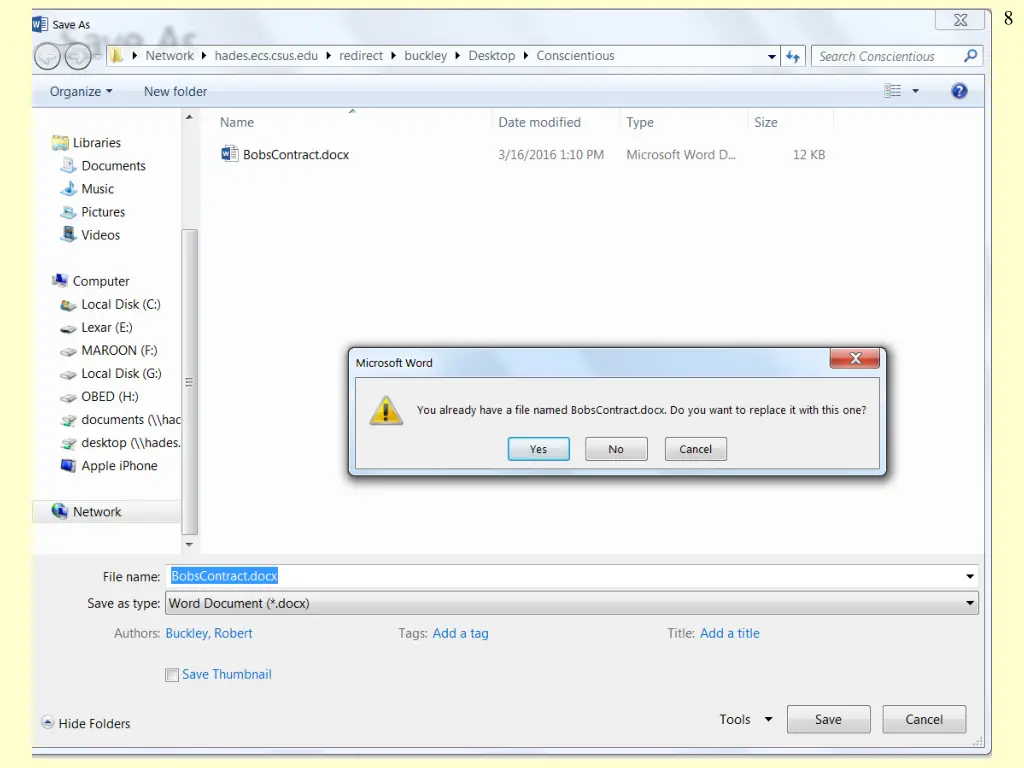Close the Microsoft Word message box

[855, 358]
